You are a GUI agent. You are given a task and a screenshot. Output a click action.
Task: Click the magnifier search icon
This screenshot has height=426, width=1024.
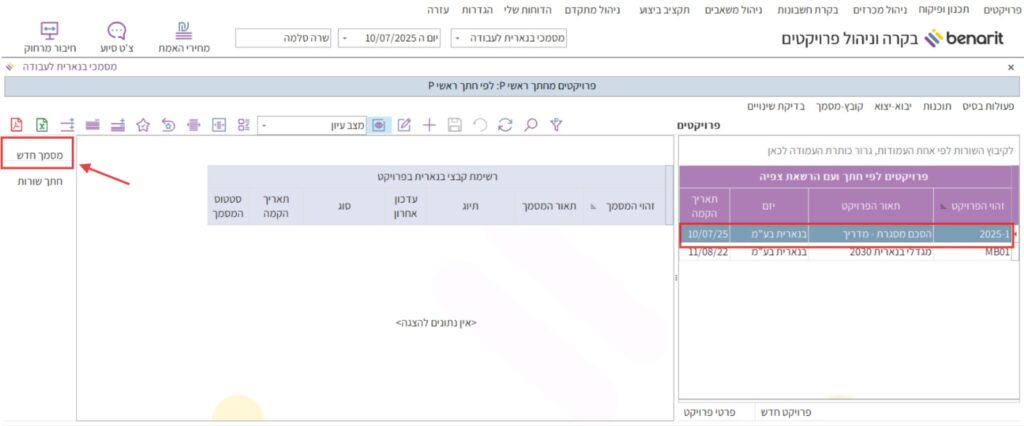531,124
